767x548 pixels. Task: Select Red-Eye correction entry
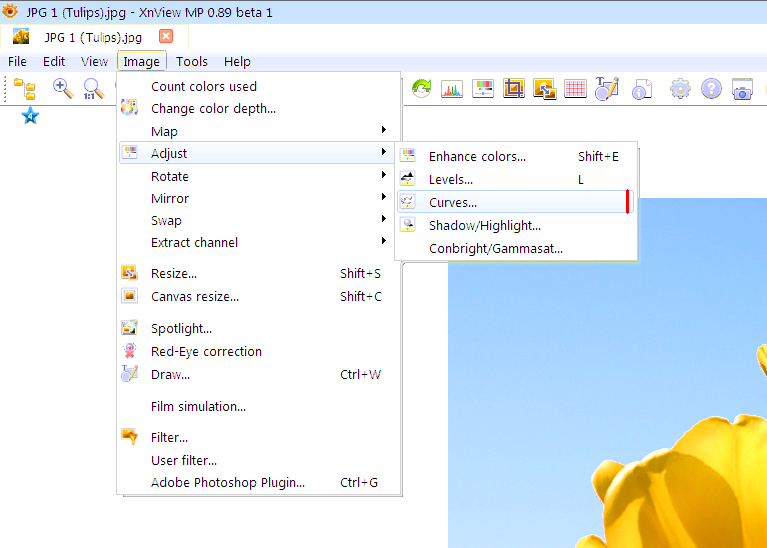(x=258, y=351)
